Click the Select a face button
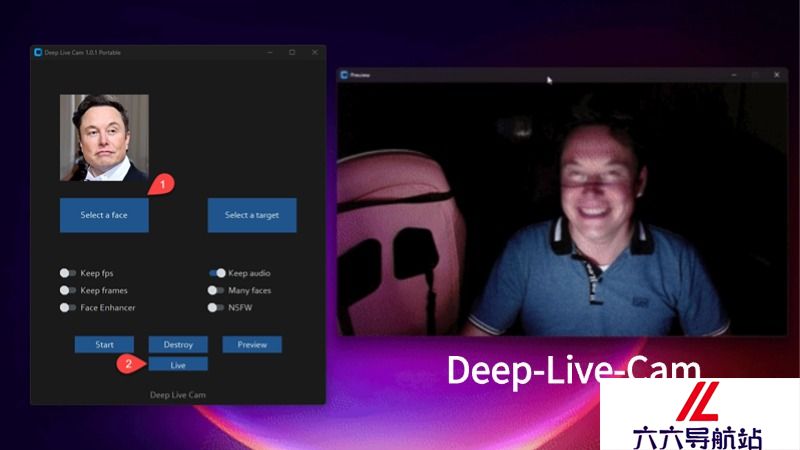Screen dimensions: 800x450 pyautogui.click(x=104, y=215)
